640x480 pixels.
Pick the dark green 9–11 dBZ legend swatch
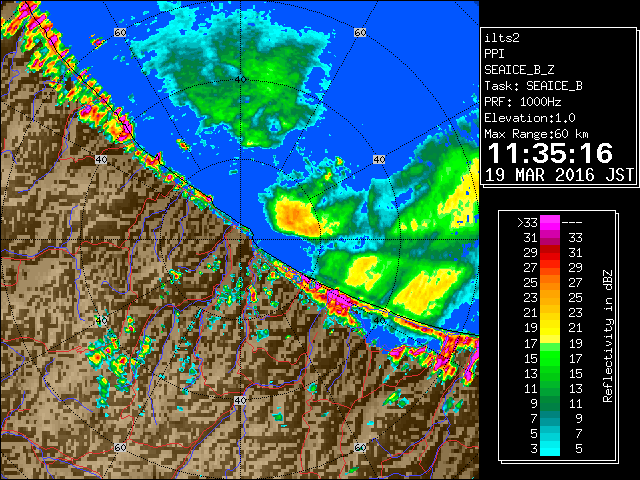550,403
